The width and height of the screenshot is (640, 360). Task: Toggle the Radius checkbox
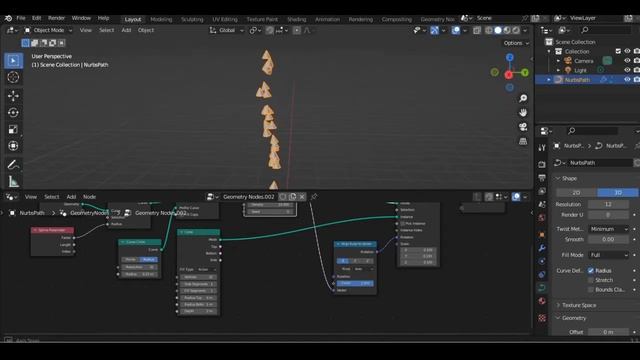coord(591,271)
